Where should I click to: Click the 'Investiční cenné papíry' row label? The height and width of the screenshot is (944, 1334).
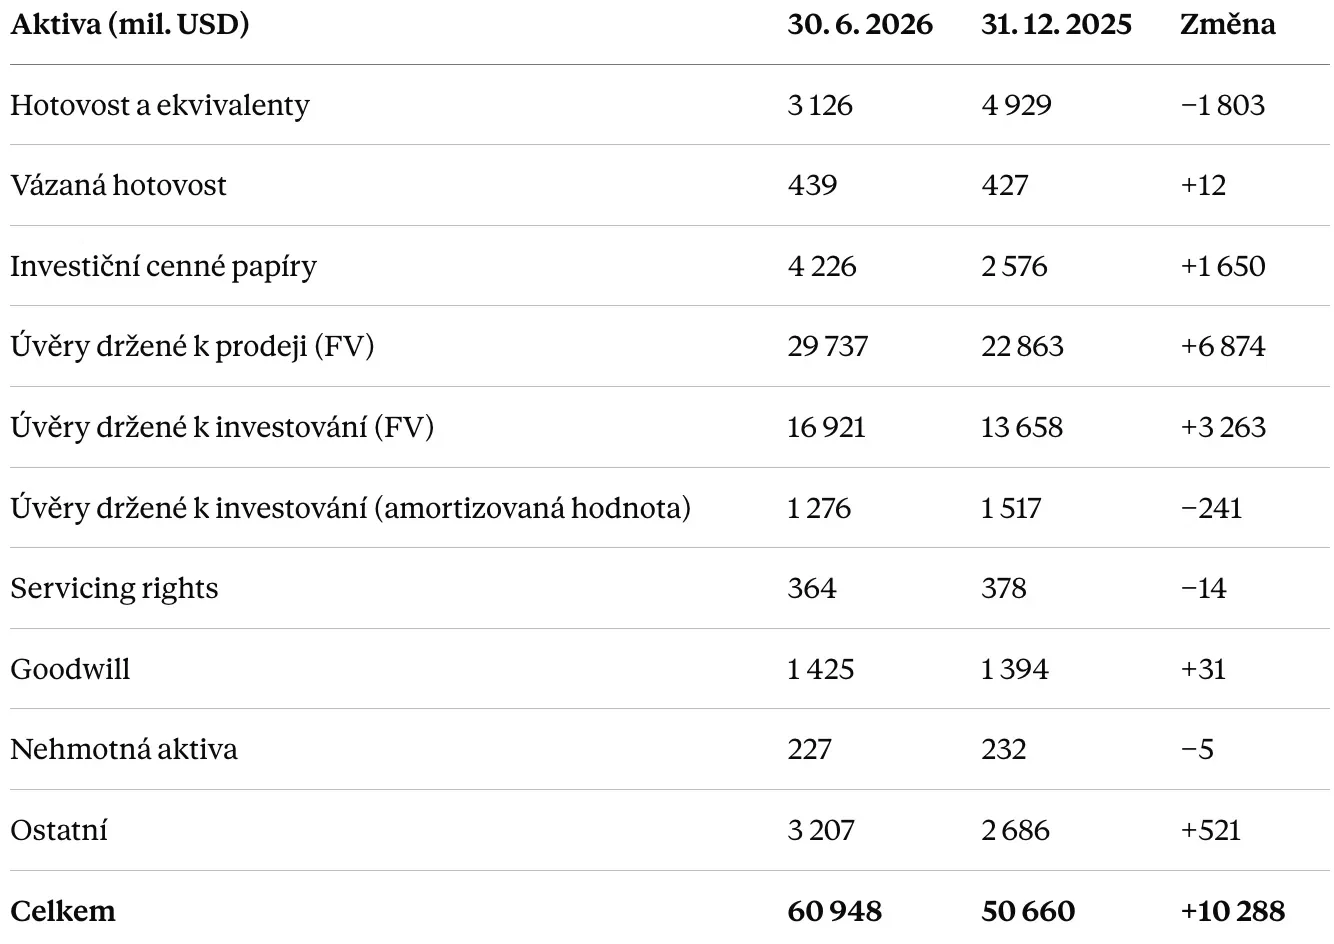pyautogui.click(x=163, y=266)
